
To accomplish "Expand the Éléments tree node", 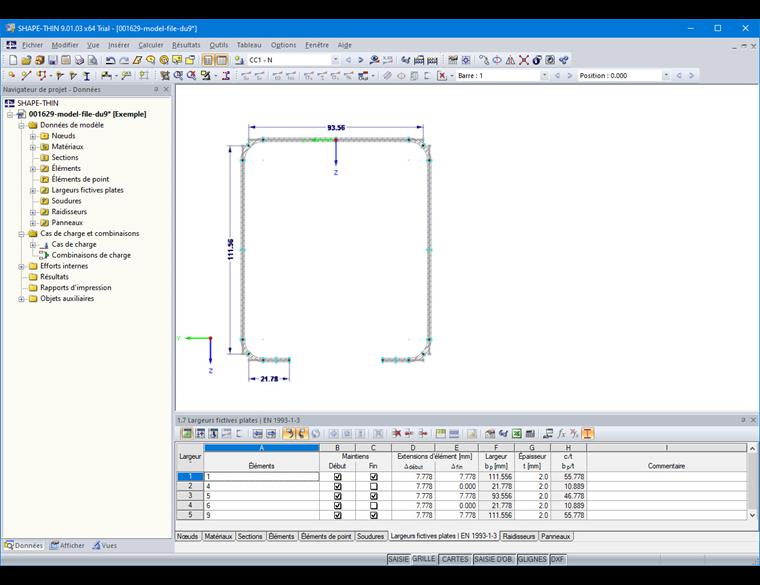I will (x=33, y=169).
